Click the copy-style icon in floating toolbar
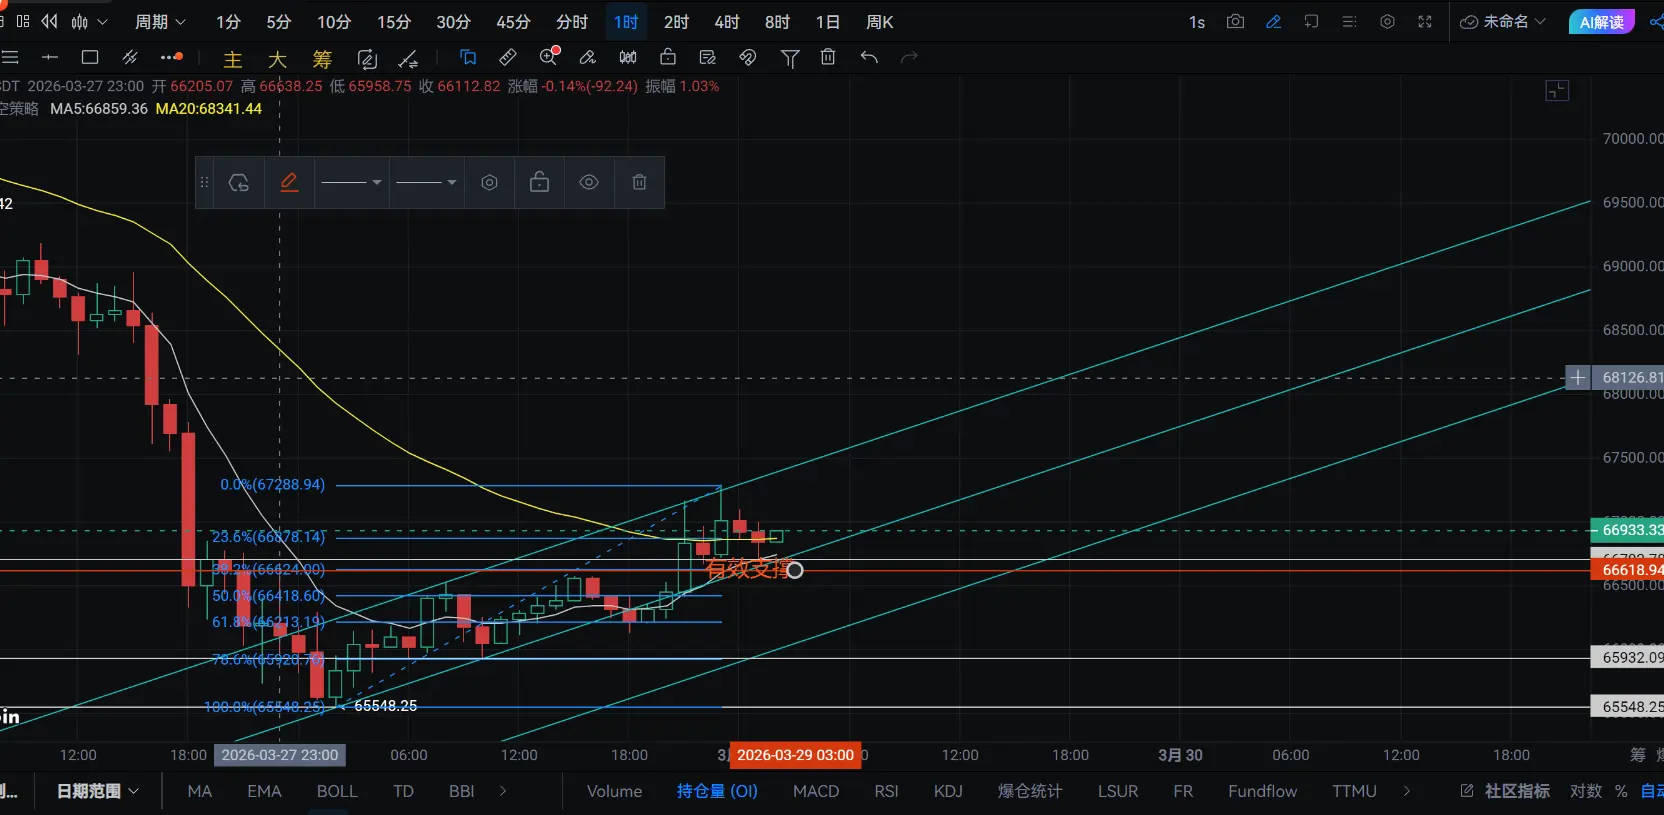1664x815 pixels. 239,182
